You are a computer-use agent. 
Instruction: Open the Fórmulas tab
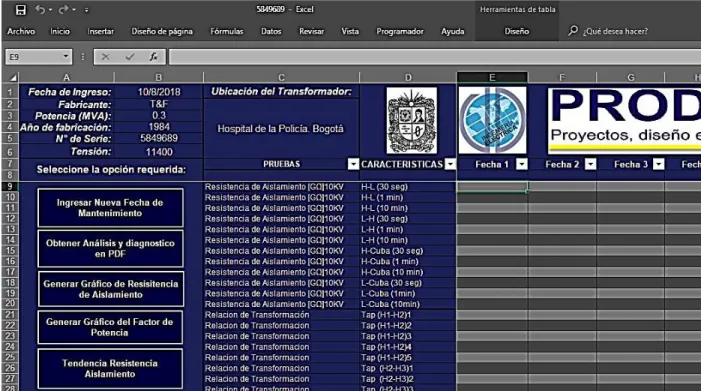[227, 31]
